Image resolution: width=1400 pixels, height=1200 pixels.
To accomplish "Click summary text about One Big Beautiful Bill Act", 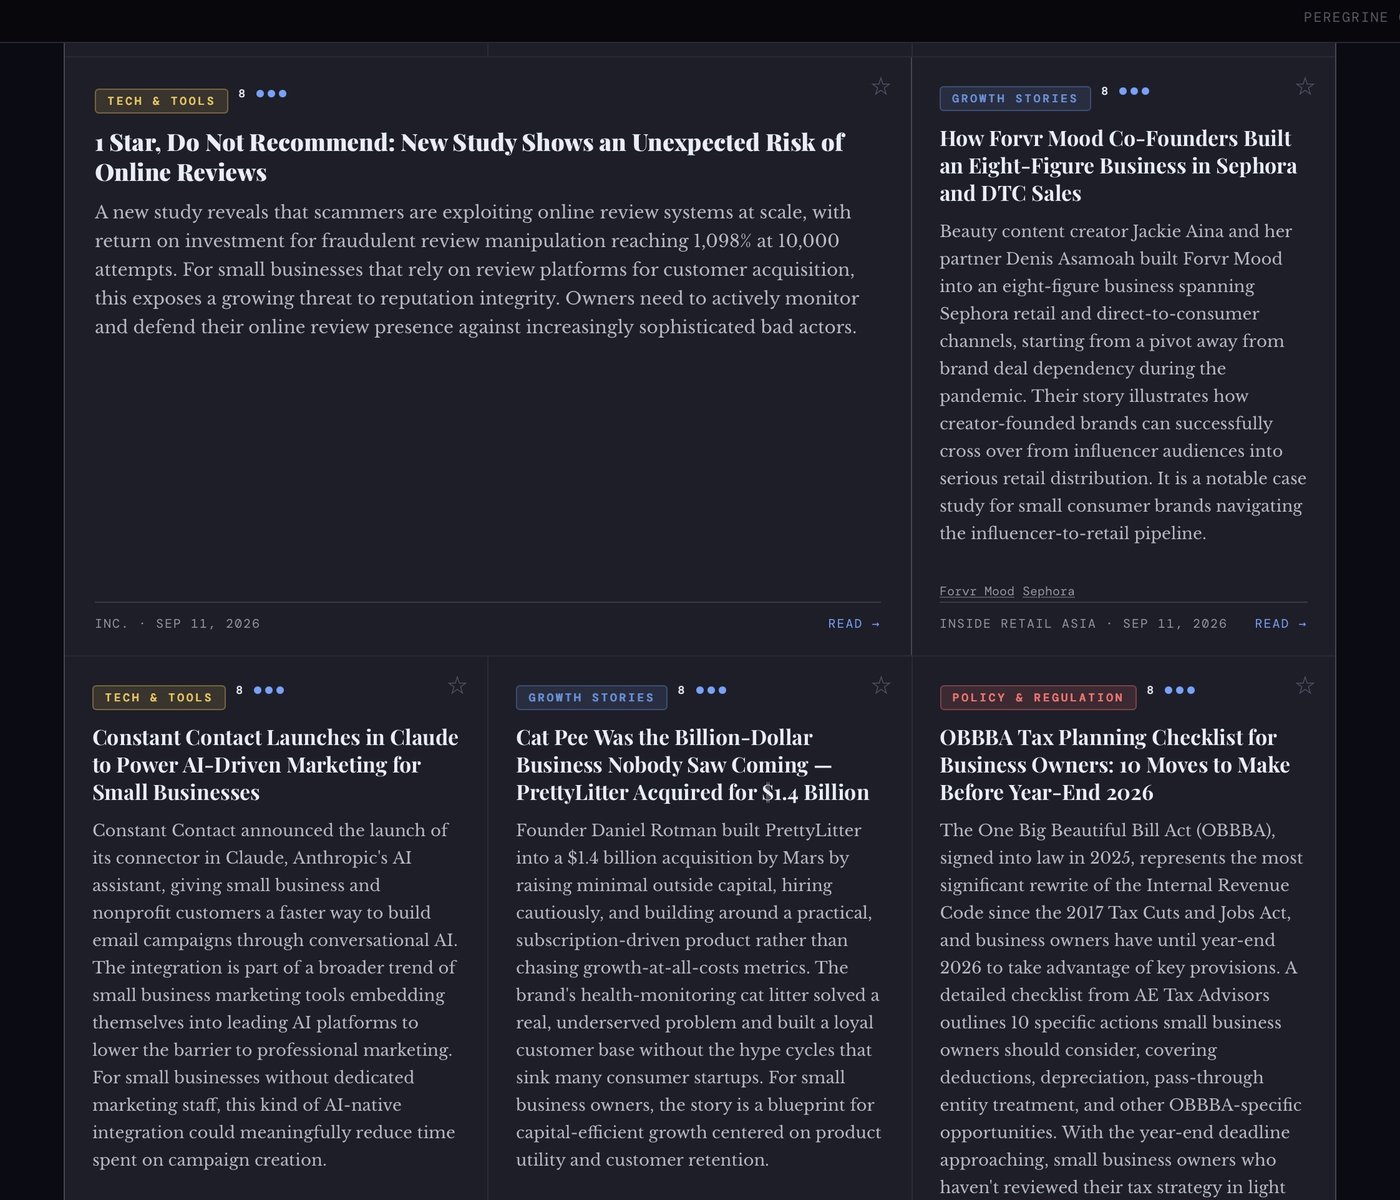I will (x=1122, y=1008).
